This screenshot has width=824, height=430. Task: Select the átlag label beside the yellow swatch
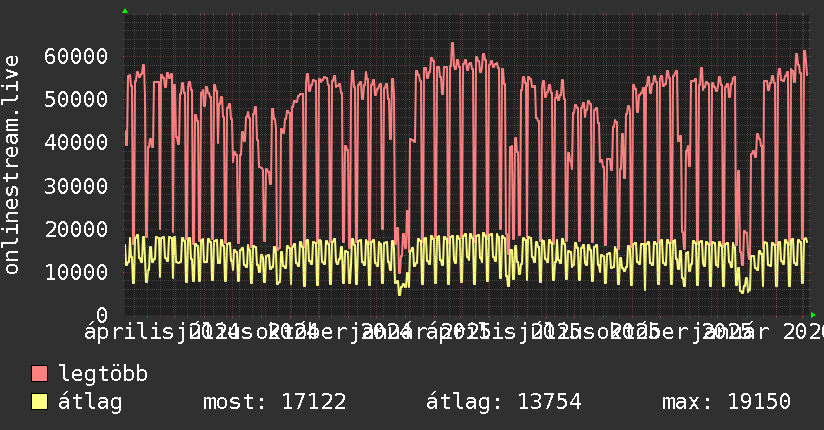click(x=90, y=402)
